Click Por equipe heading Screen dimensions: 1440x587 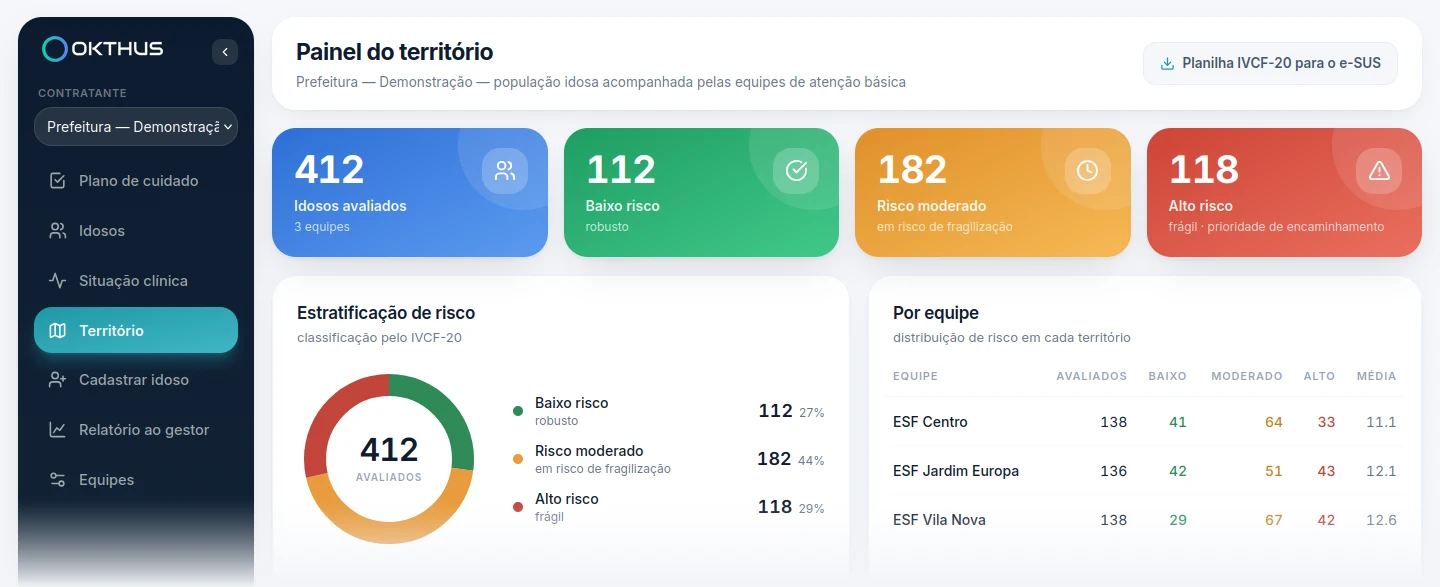coord(936,313)
